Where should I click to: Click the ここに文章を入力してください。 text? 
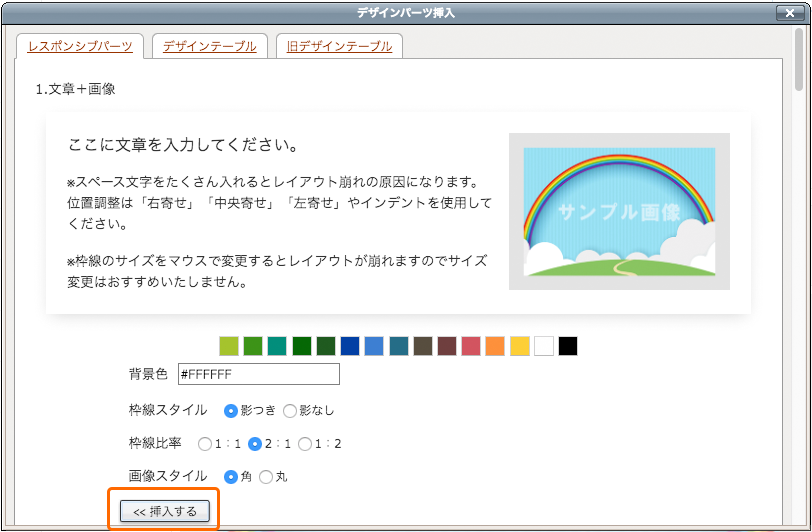(x=184, y=145)
